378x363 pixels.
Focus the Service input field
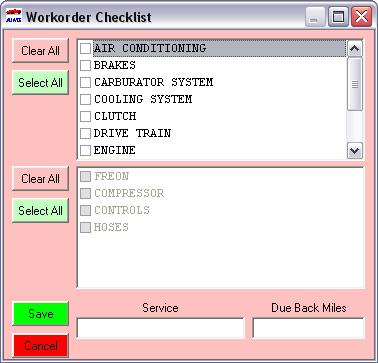point(160,328)
